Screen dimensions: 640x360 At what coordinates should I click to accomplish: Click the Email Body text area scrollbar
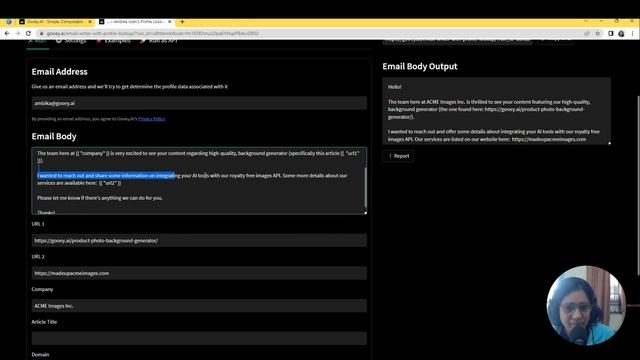(x=365, y=187)
